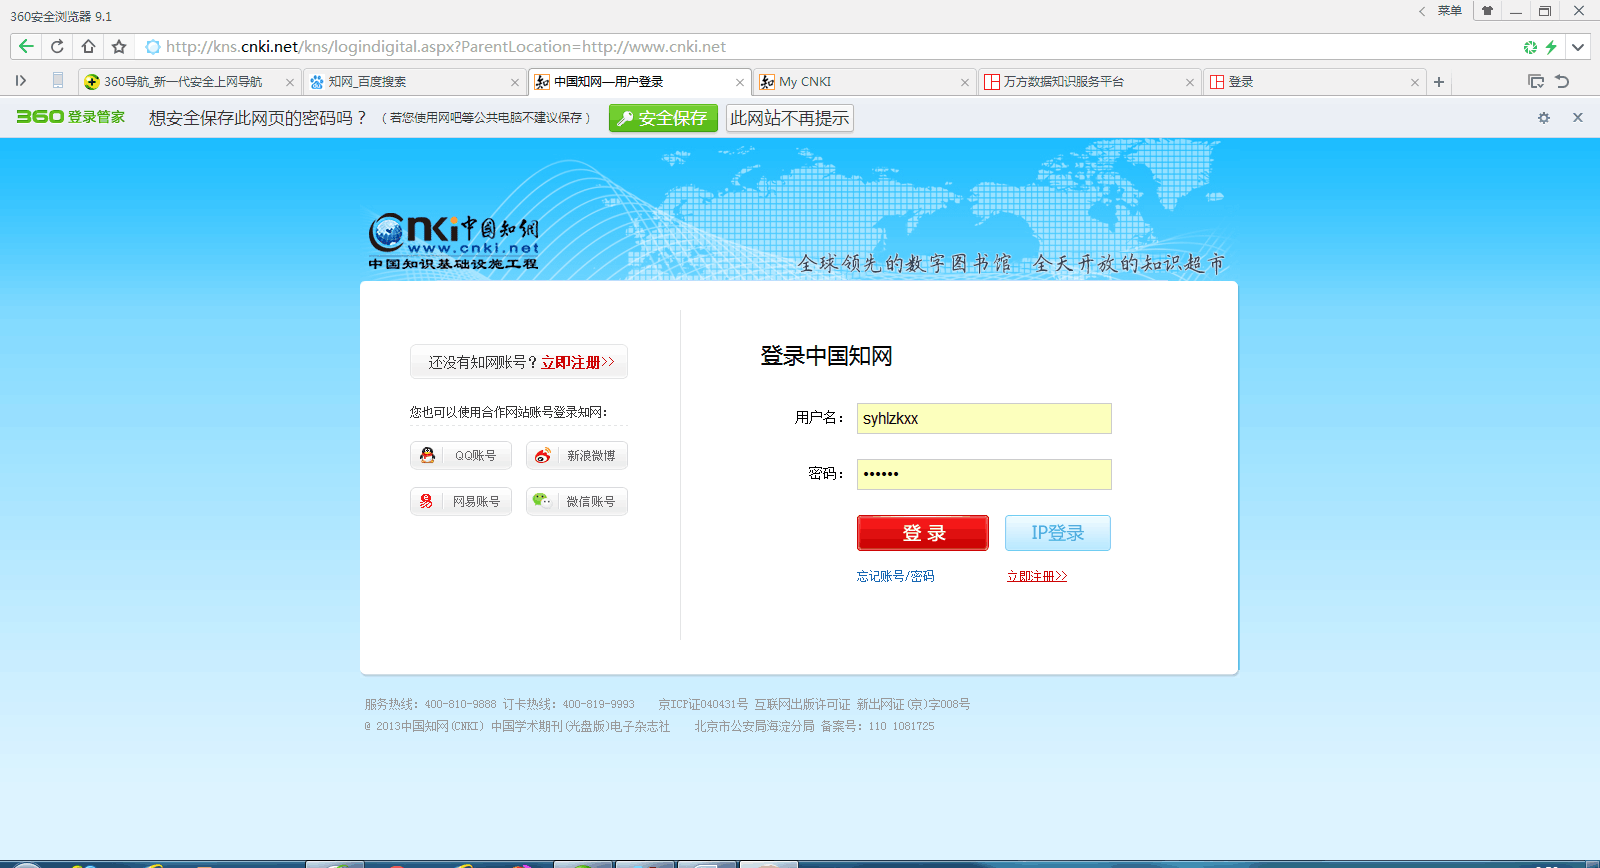Open a new tab with plus button

[x=1439, y=82]
